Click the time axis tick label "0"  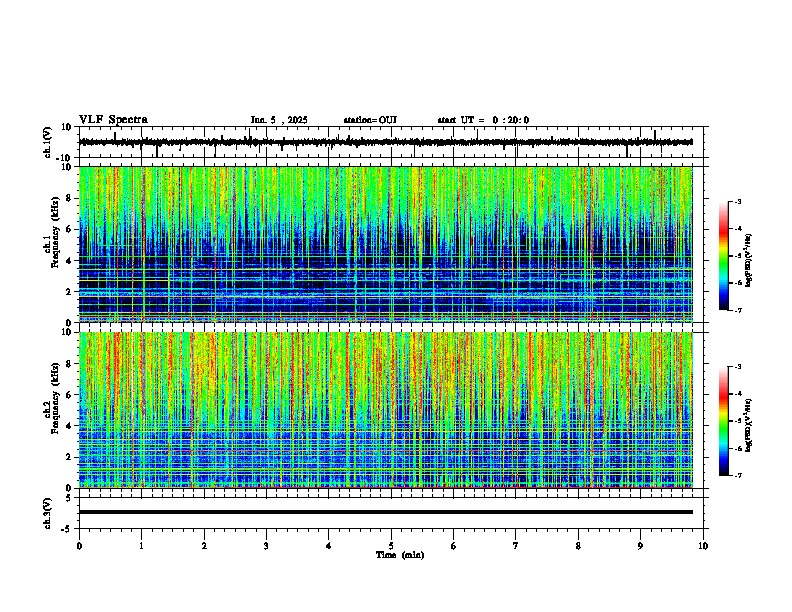[79, 546]
